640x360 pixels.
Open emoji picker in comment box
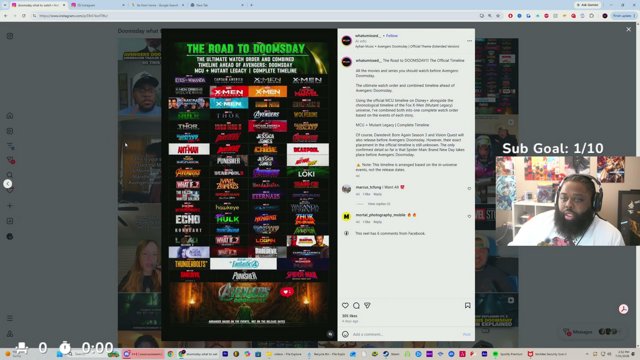(x=345, y=334)
